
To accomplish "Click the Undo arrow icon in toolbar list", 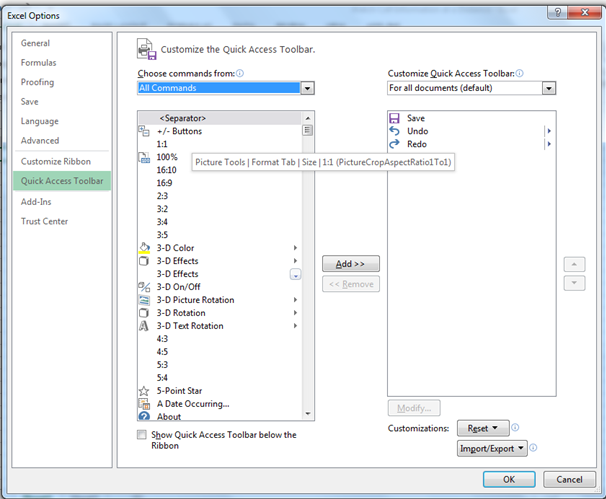I will coord(394,131).
